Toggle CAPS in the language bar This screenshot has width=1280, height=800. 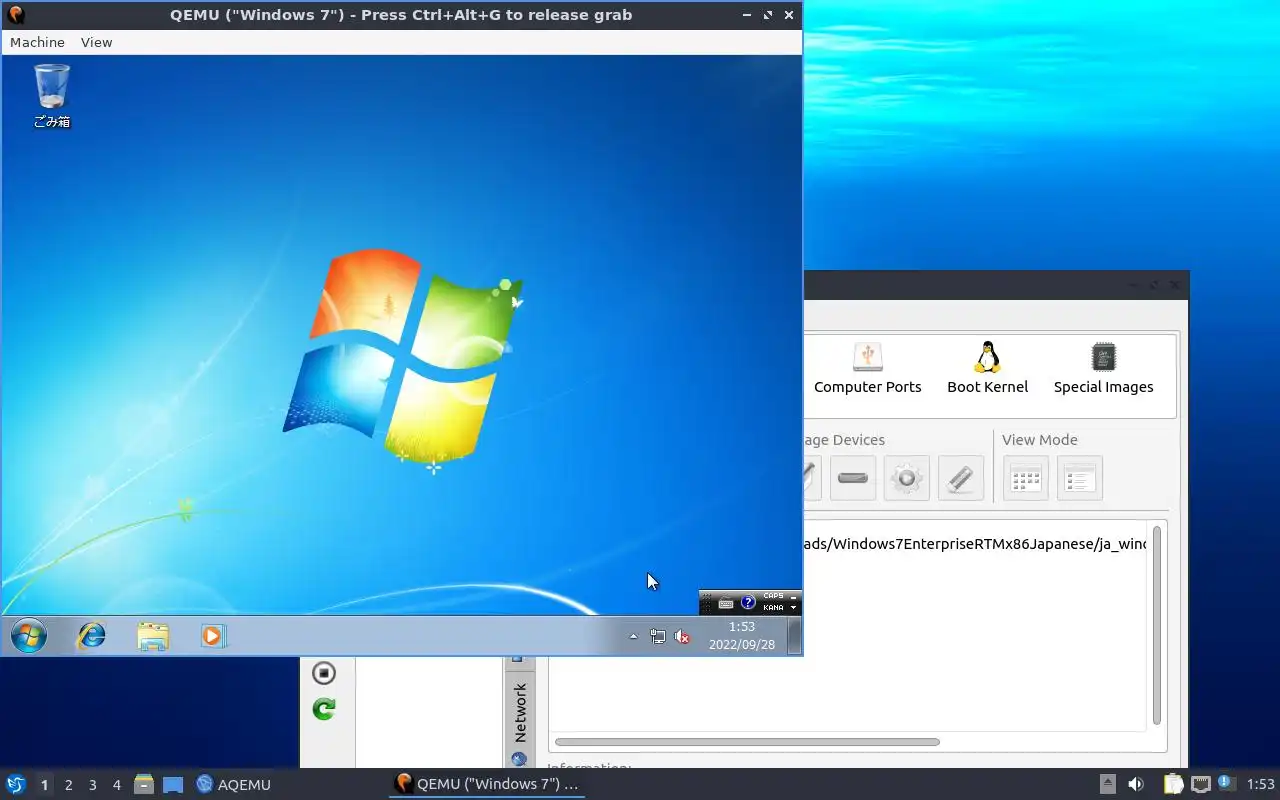tap(773, 596)
